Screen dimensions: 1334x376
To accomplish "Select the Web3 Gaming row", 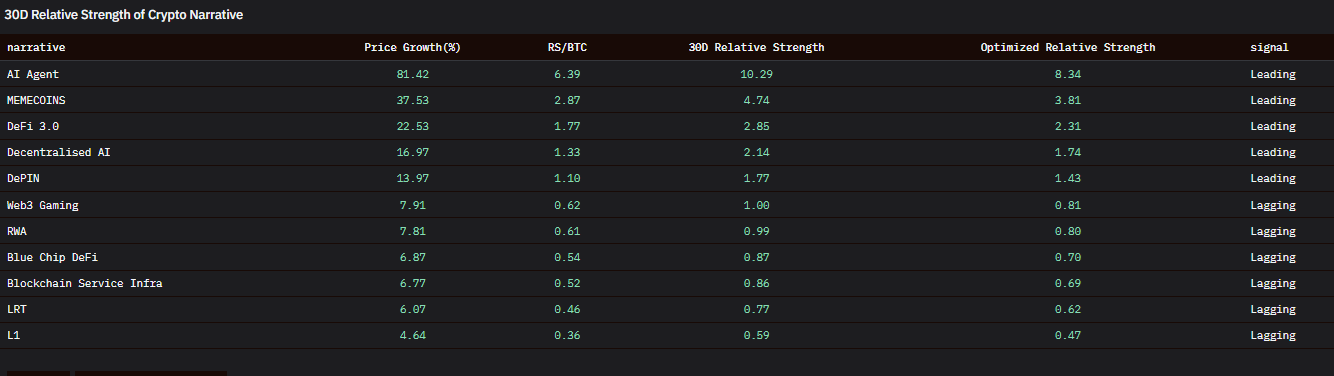I will [x=667, y=205].
